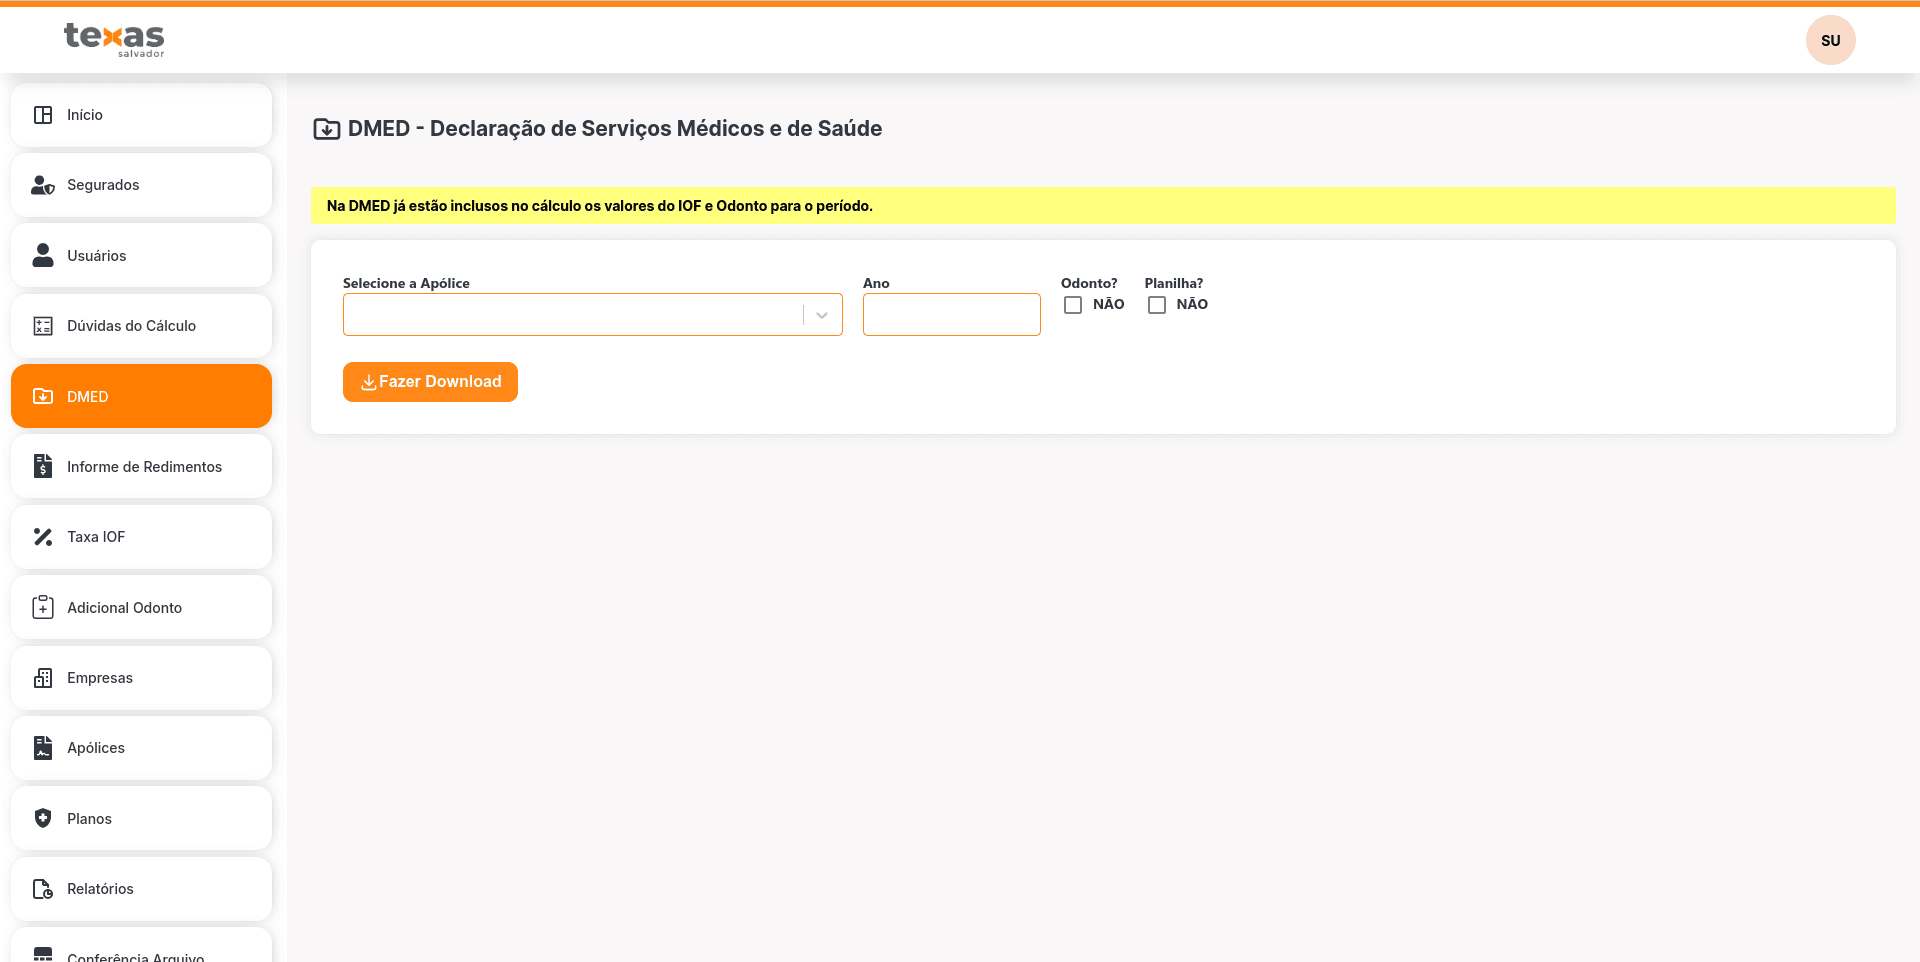Open the Selecione a Apólice combo box
This screenshot has width=1920, height=962.
(x=572, y=315)
